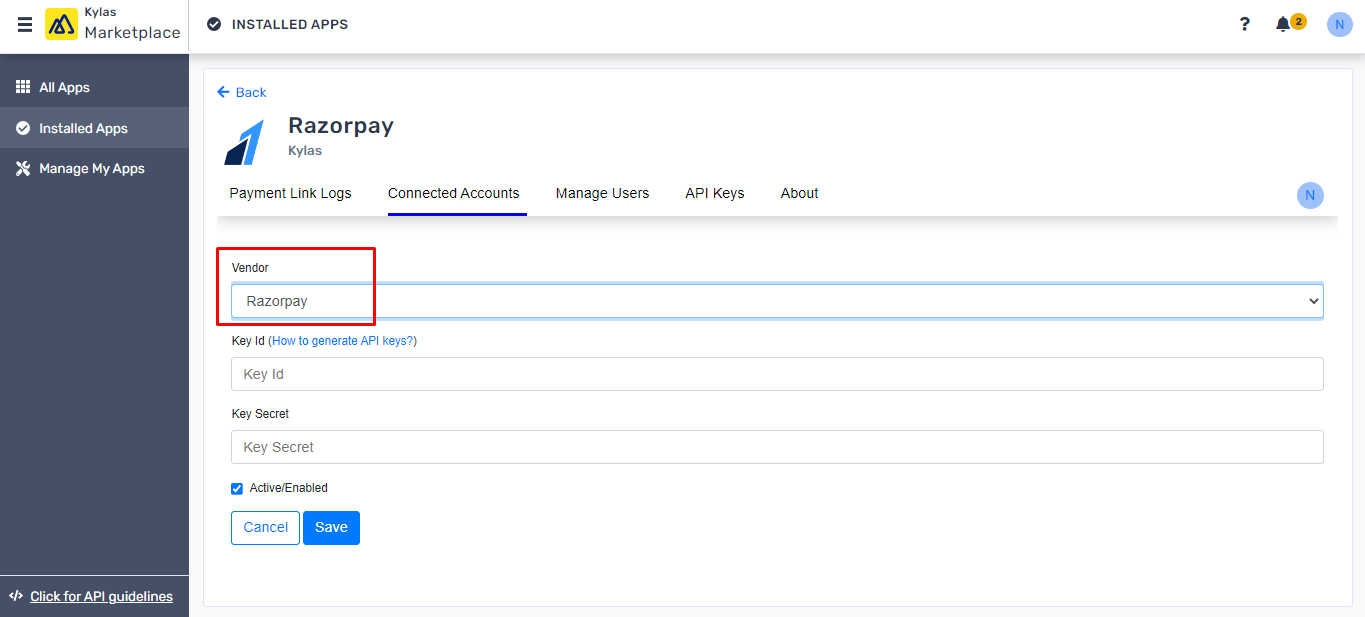This screenshot has width=1365, height=617.
Task: Click the API guidelines code icon
Action: coord(16,596)
